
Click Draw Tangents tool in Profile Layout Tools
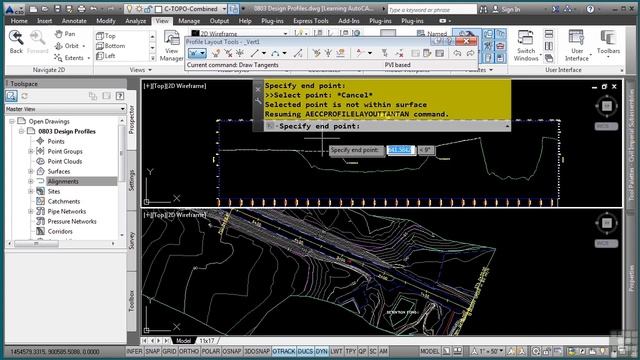[x=193, y=53]
